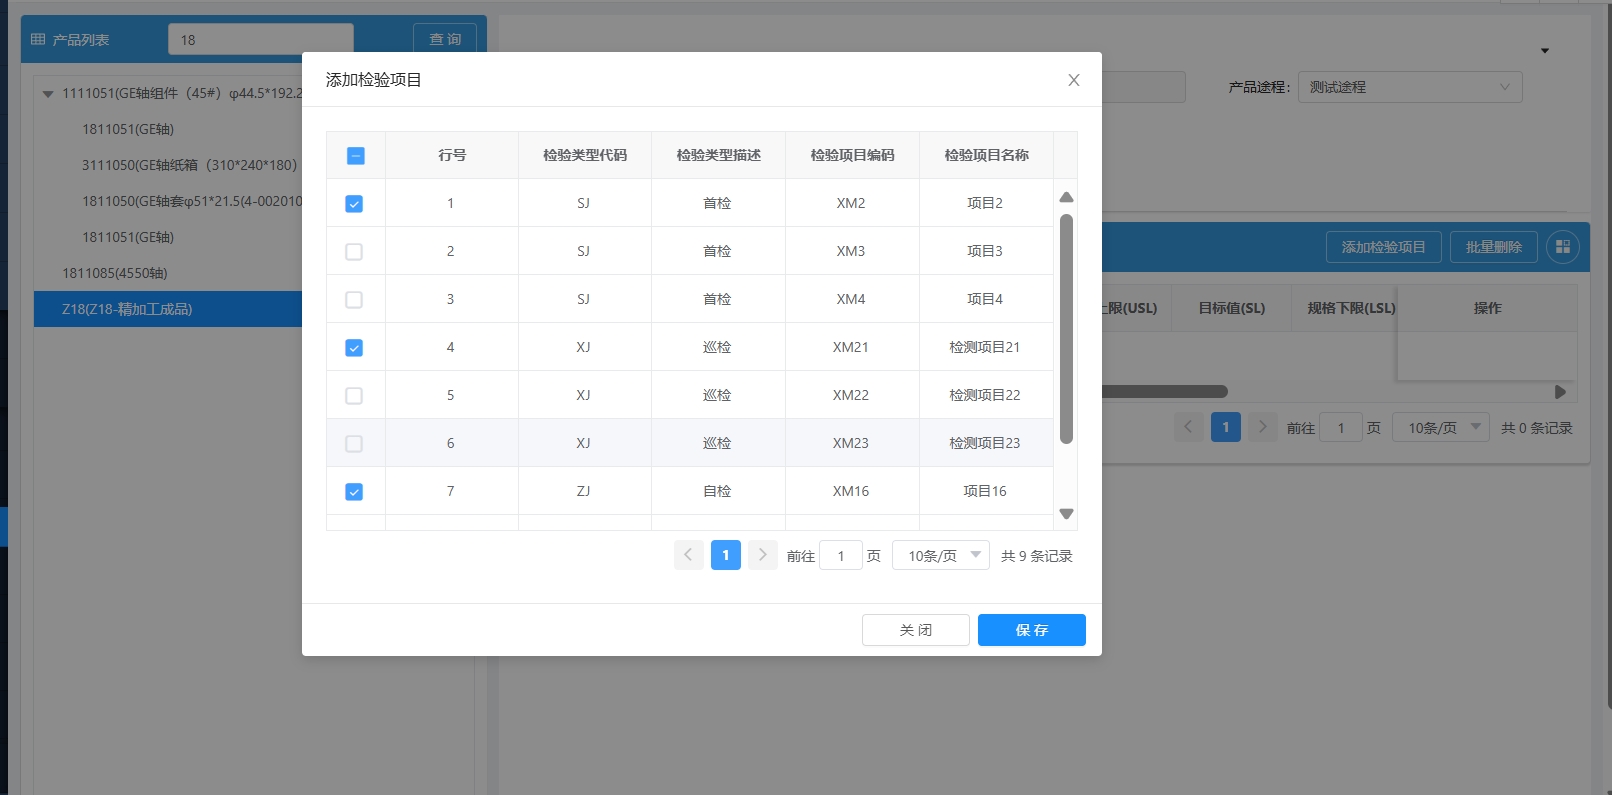This screenshot has height=795, width=1612.
Task: Go to next page in dialog pagination
Action: [762, 555]
